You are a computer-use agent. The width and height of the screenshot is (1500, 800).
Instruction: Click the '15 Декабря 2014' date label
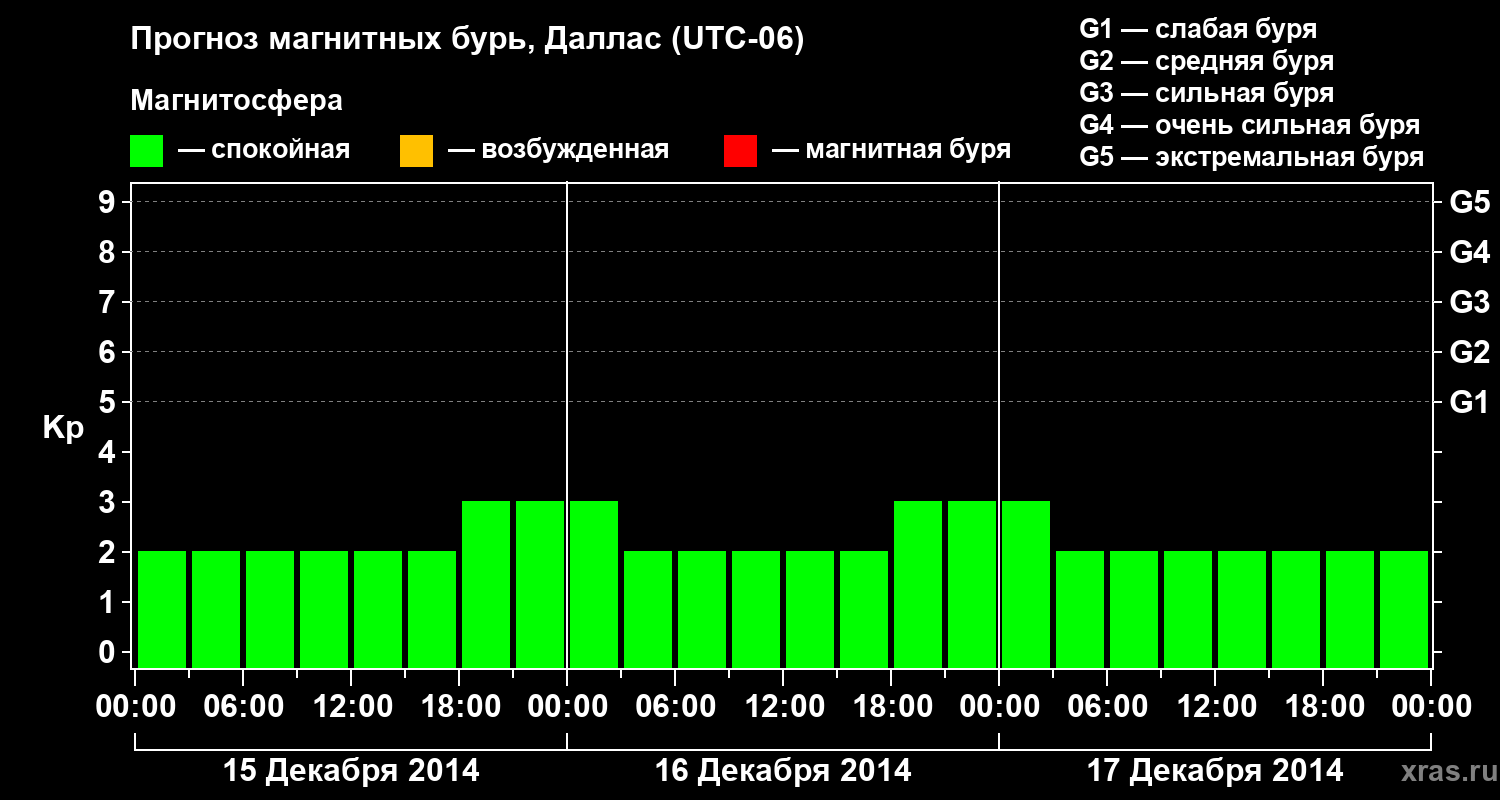click(x=351, y=771)
